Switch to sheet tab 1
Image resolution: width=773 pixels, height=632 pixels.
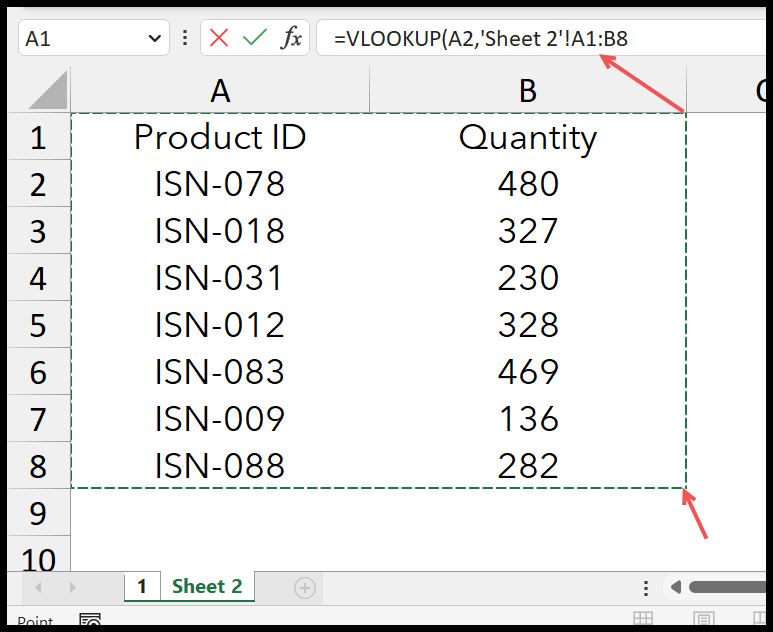142,587
